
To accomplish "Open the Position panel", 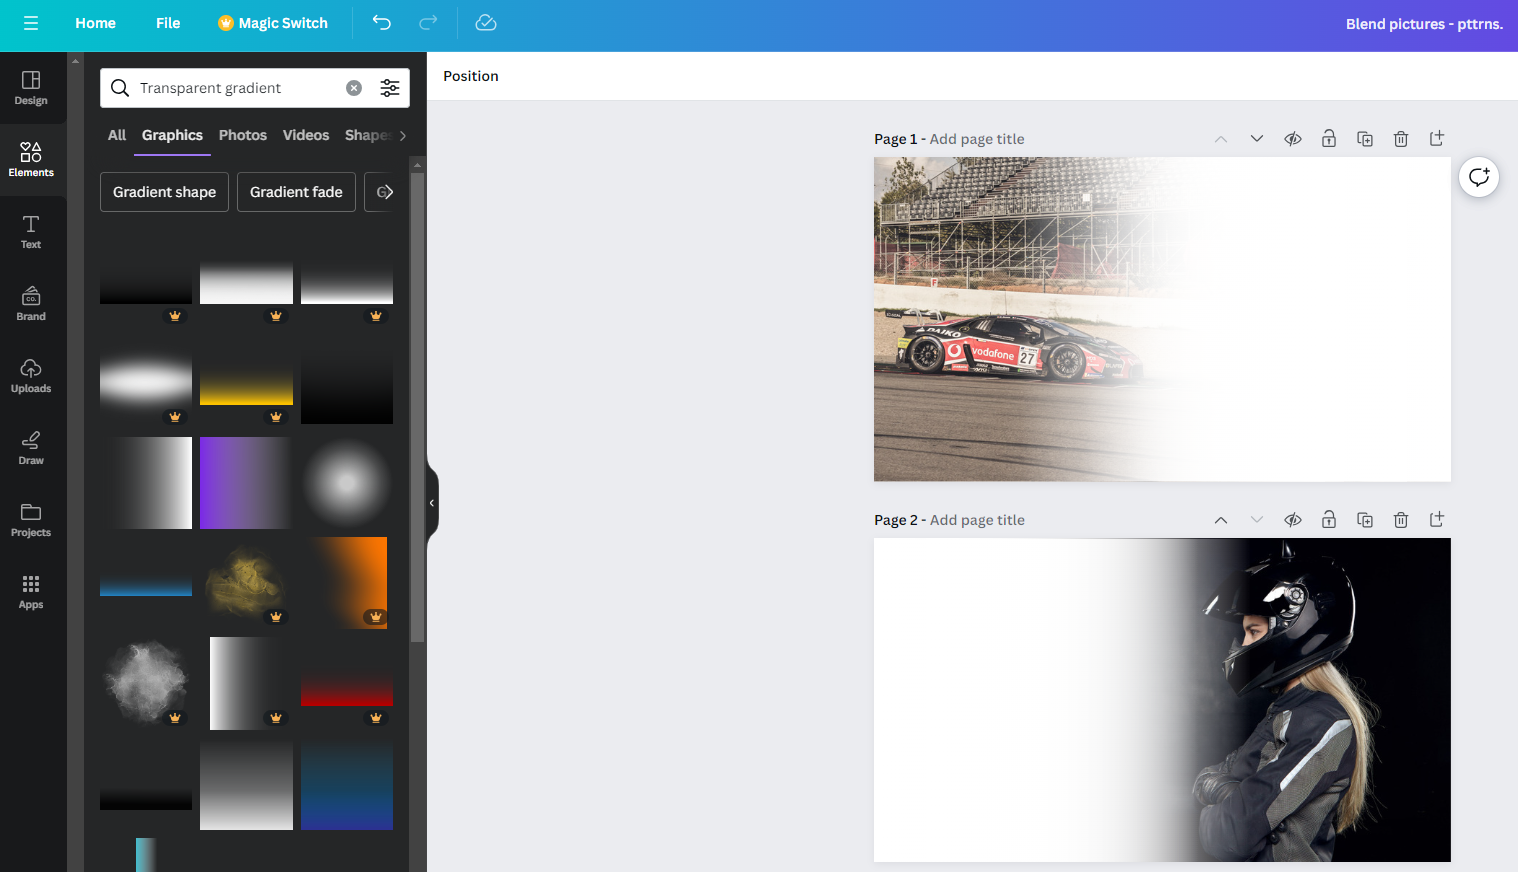I will (471, 76).
